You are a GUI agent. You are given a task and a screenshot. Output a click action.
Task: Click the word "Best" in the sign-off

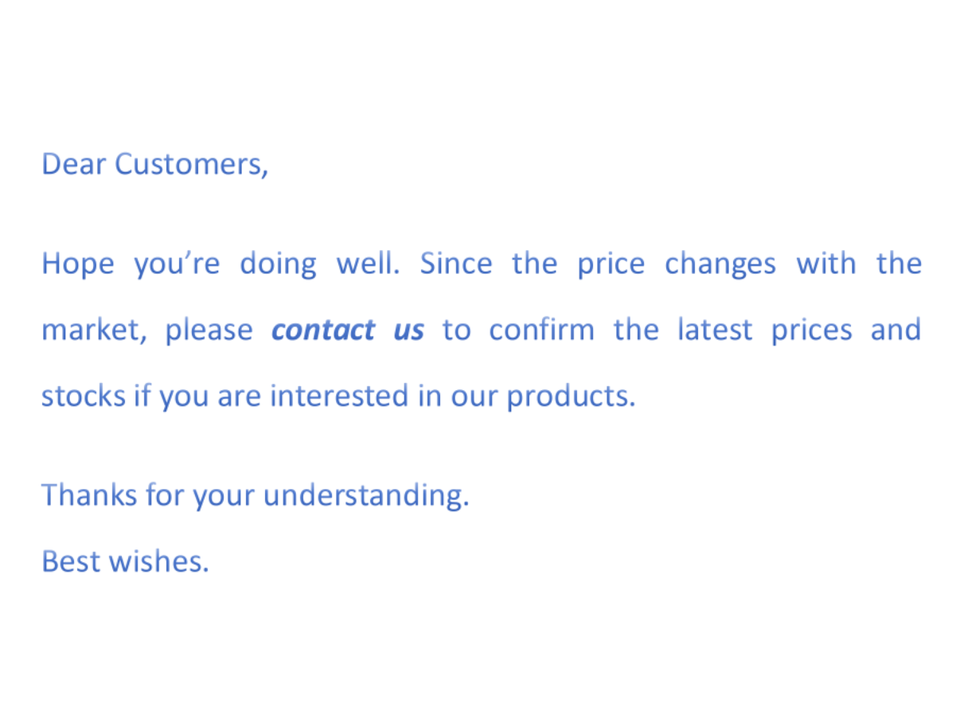click(70, 562)
